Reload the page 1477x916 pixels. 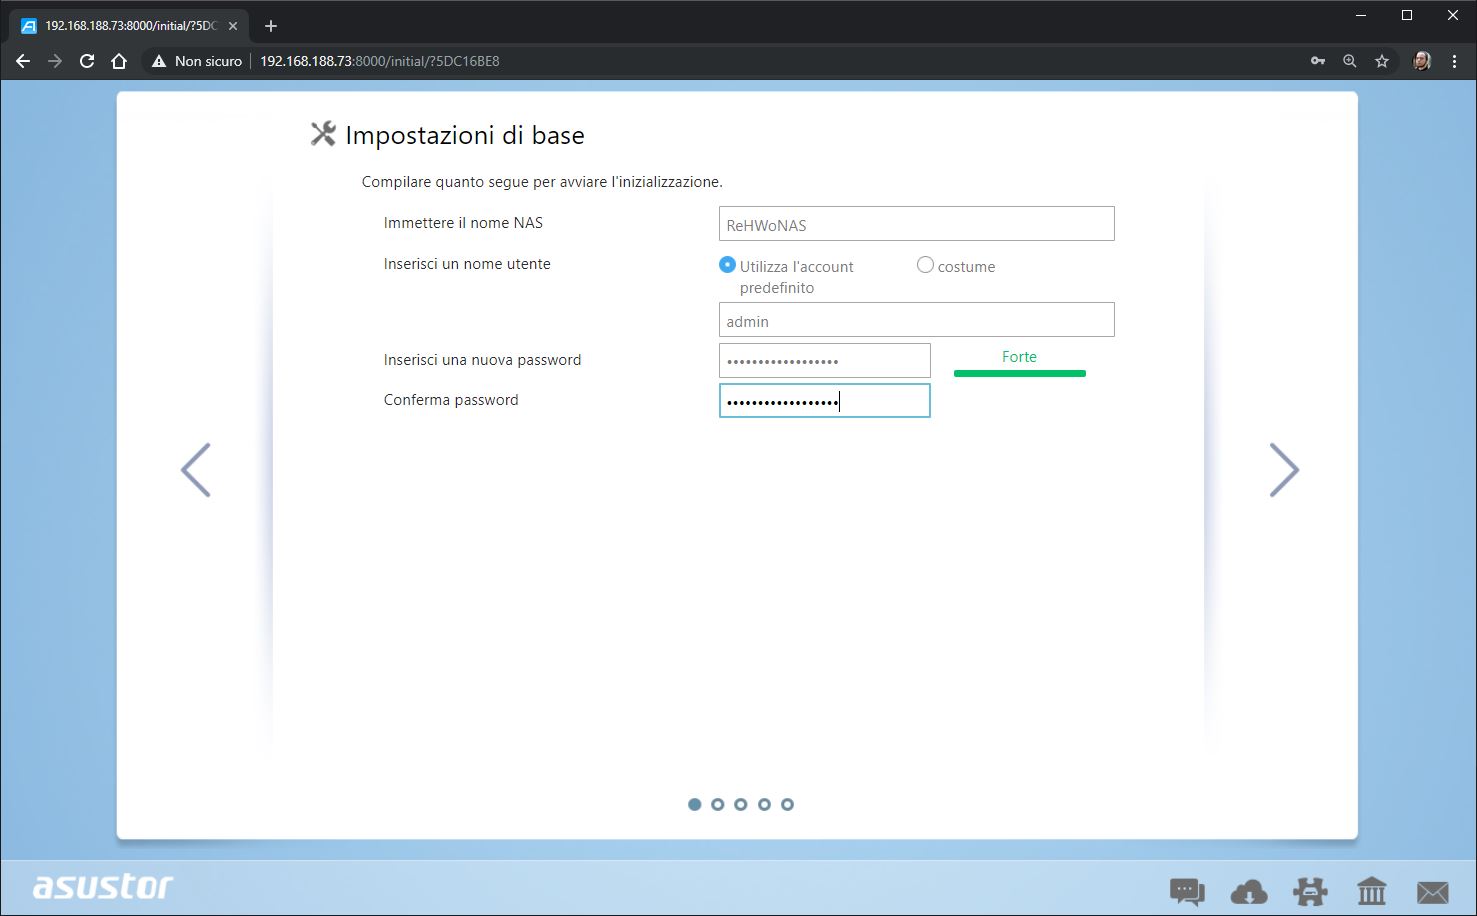point(87,61)
